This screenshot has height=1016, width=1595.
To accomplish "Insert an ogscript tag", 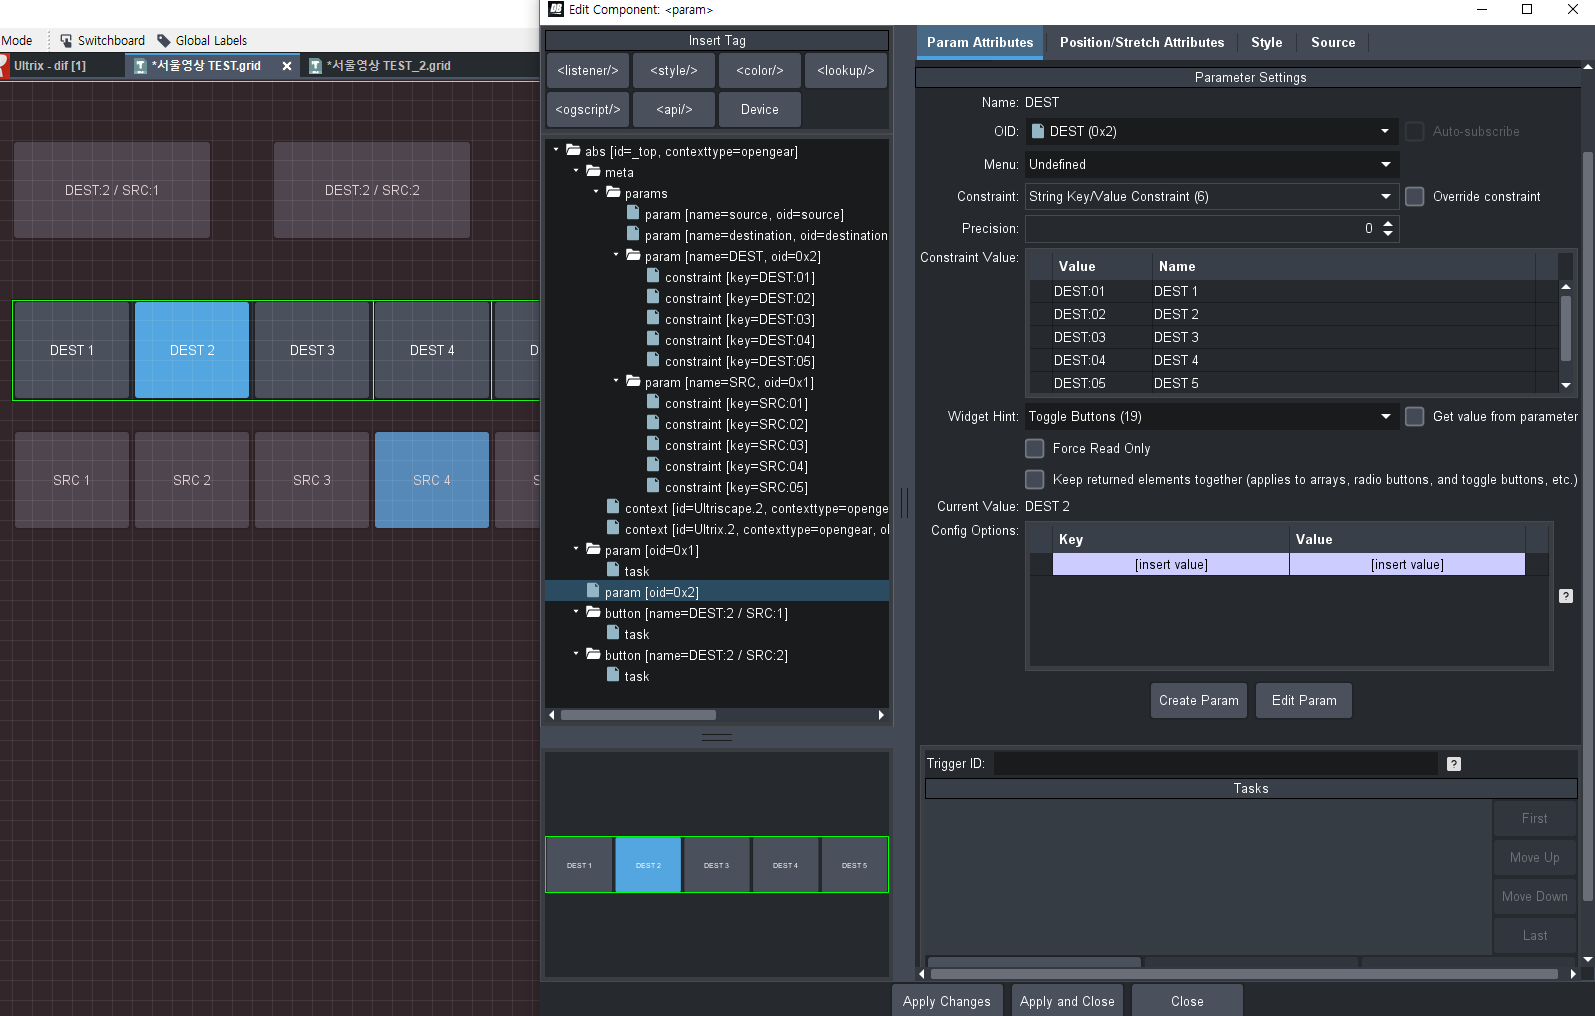I will [588, 110].
